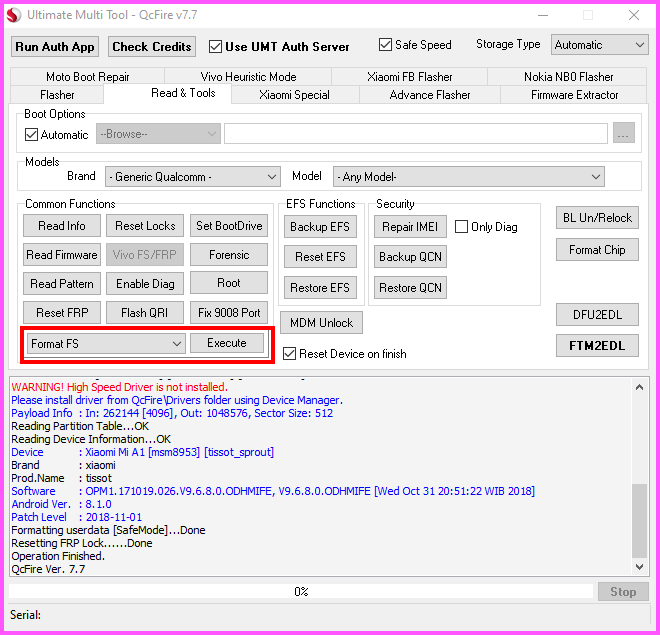This screenshot has height=635, width=660.
Task: Click Read Pattern button
Action: (62, 284)
